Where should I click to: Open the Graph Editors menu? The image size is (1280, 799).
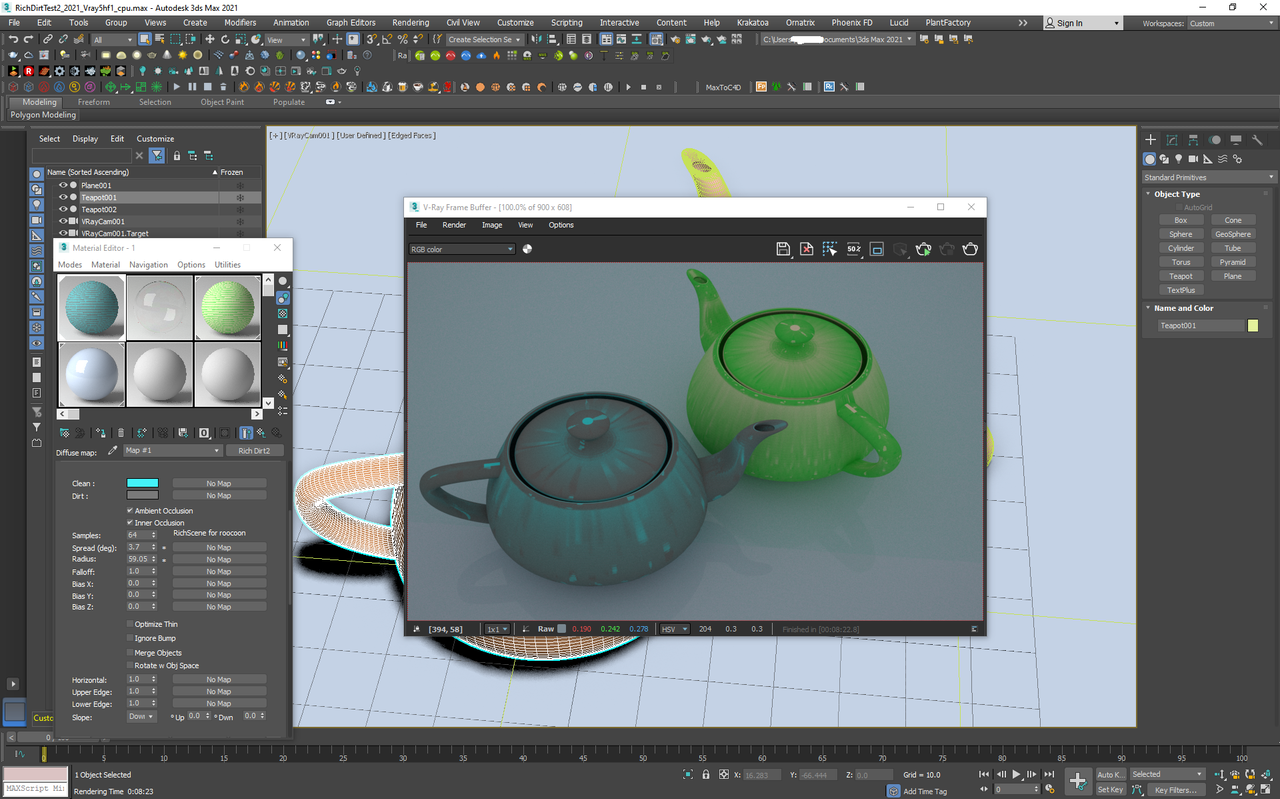(x=351, y=22)
